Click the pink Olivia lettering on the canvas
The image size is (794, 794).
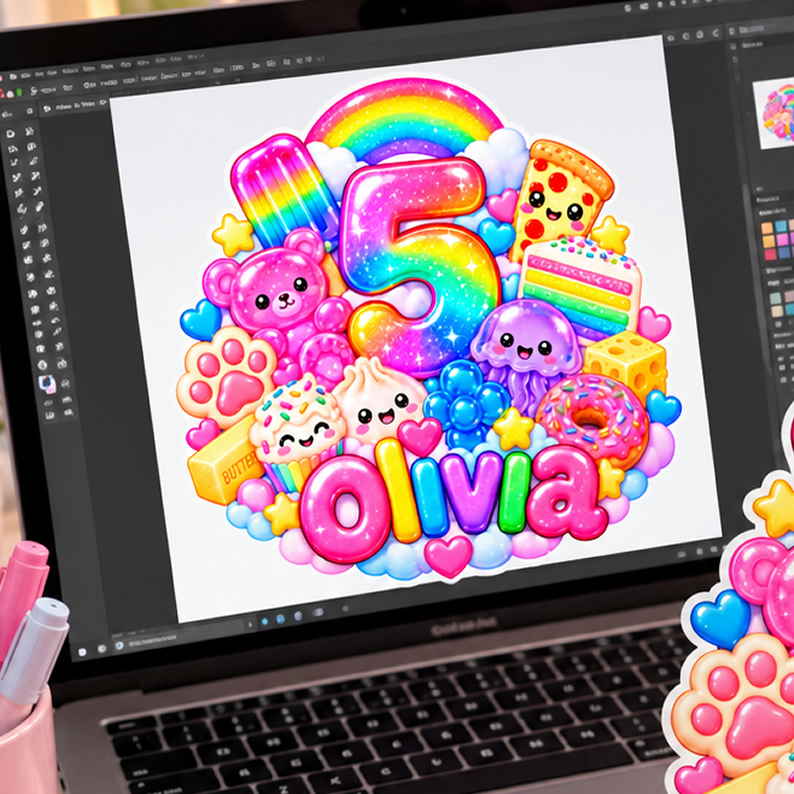[454, 501]
